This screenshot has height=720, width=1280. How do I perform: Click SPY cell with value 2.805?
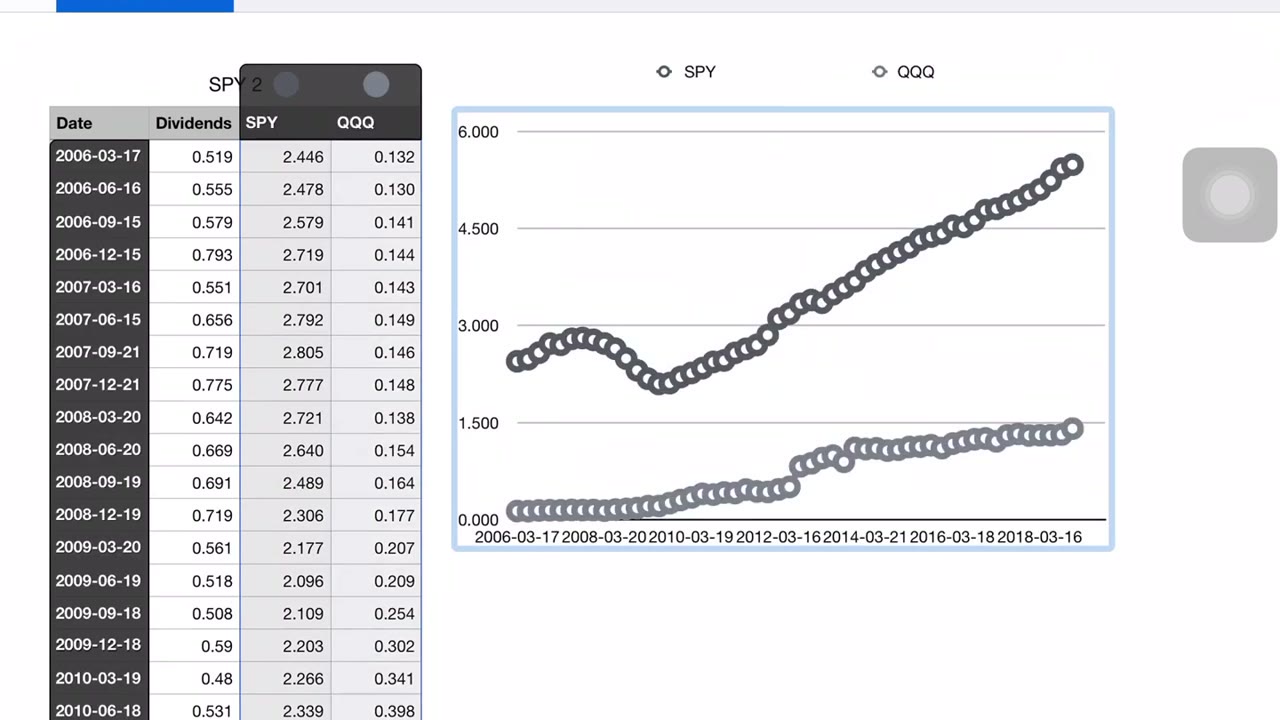(x=285, y=352)
